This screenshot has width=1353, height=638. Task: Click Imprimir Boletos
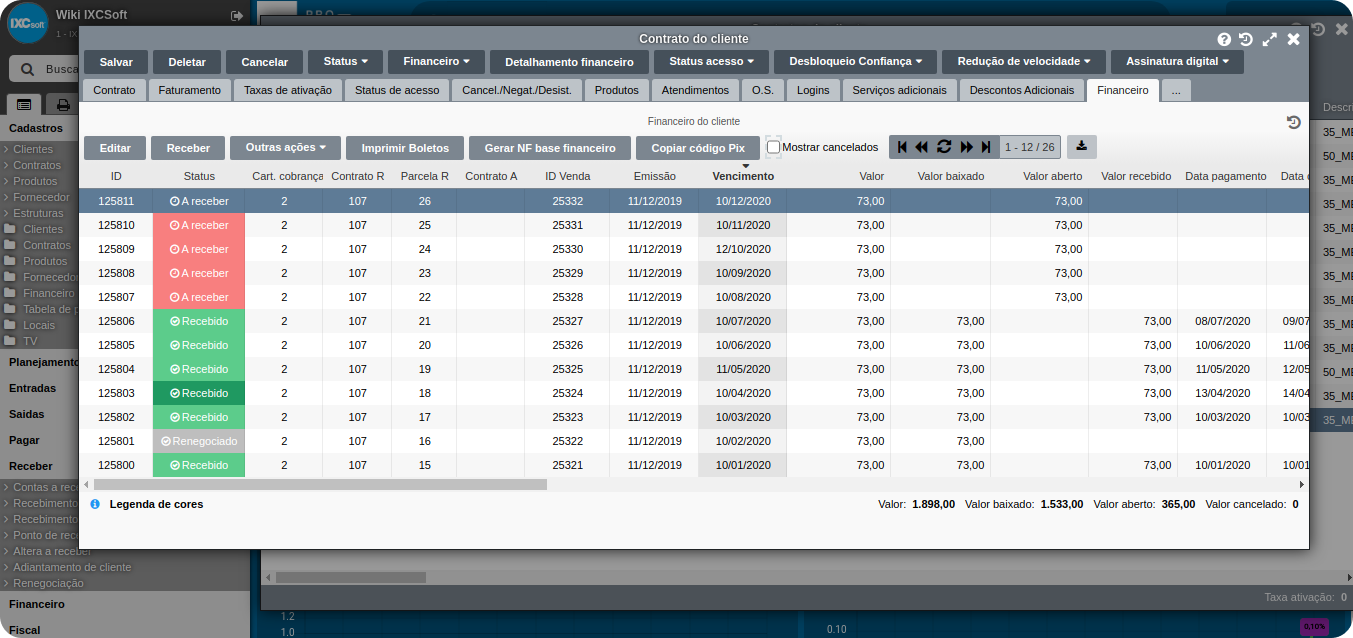(x=405, y=148)
